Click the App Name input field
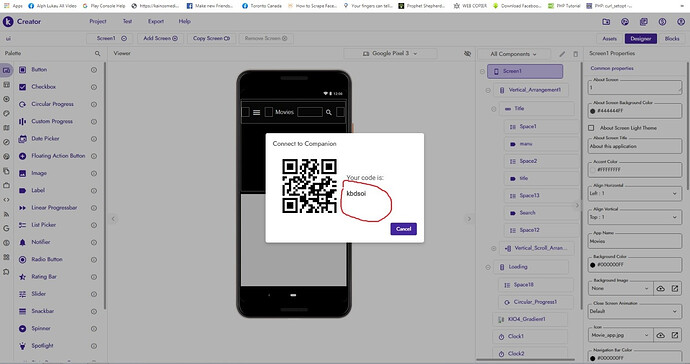The height and width of the screenshot is (364, 690). click(635, 241)
